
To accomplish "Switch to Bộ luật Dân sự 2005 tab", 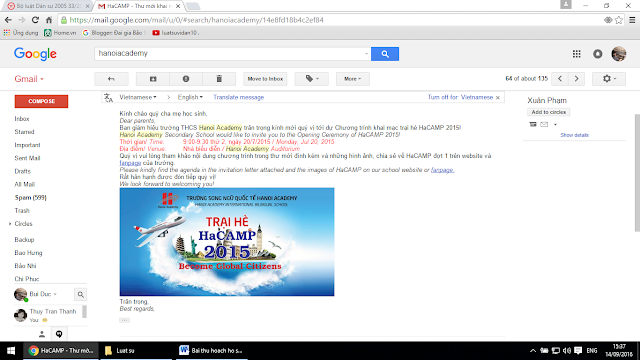I will [48, 6].
